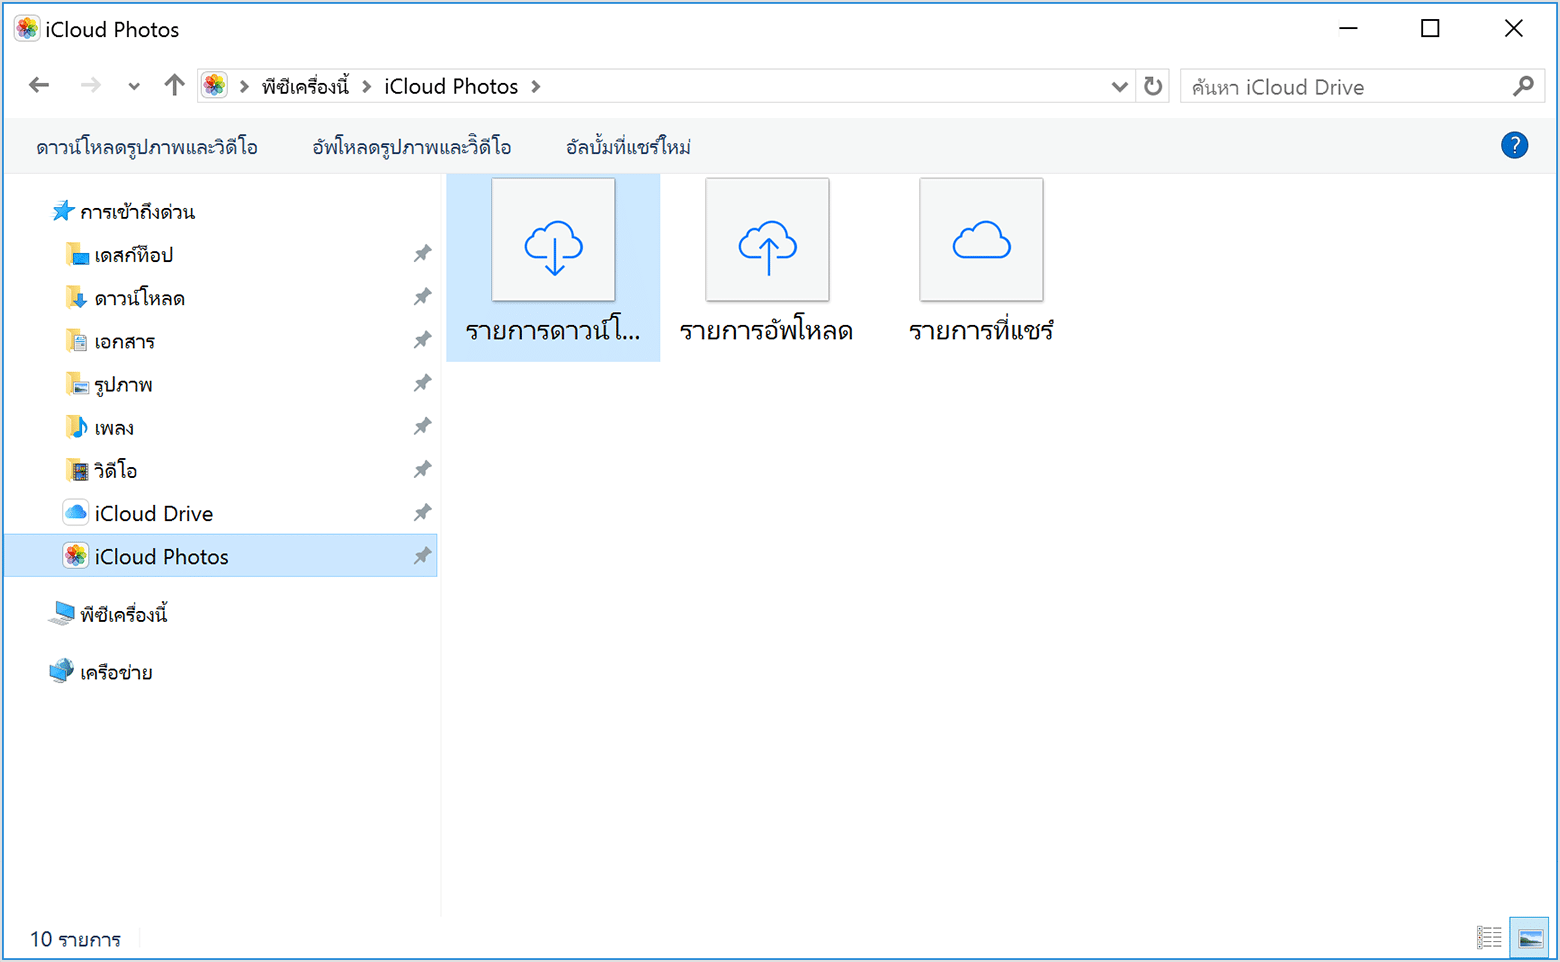Open the recent locations dropdown arrow
Screen dimensions: 1560x962
click(x=134, y=87)
